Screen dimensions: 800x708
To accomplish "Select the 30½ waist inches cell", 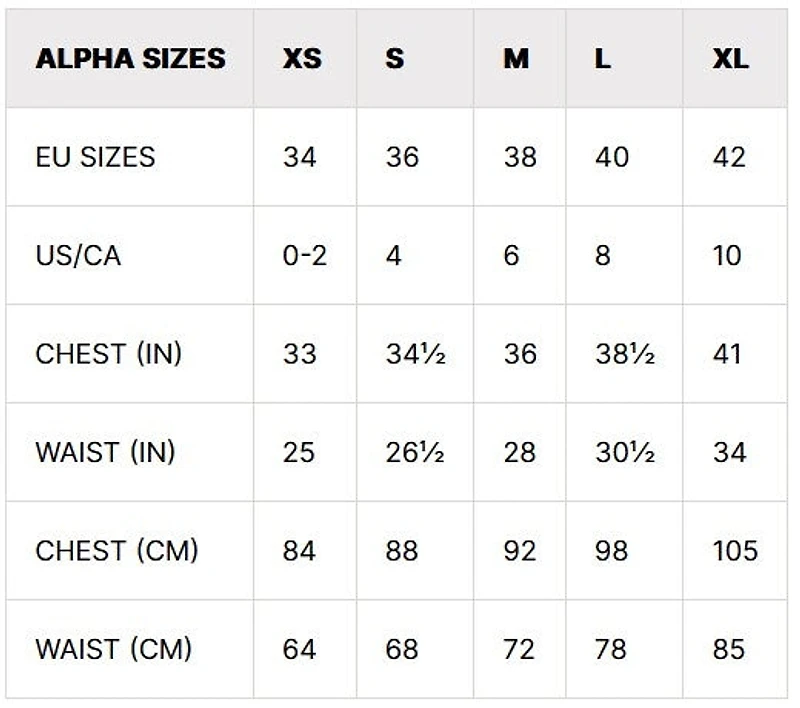I will coord(624,452).
